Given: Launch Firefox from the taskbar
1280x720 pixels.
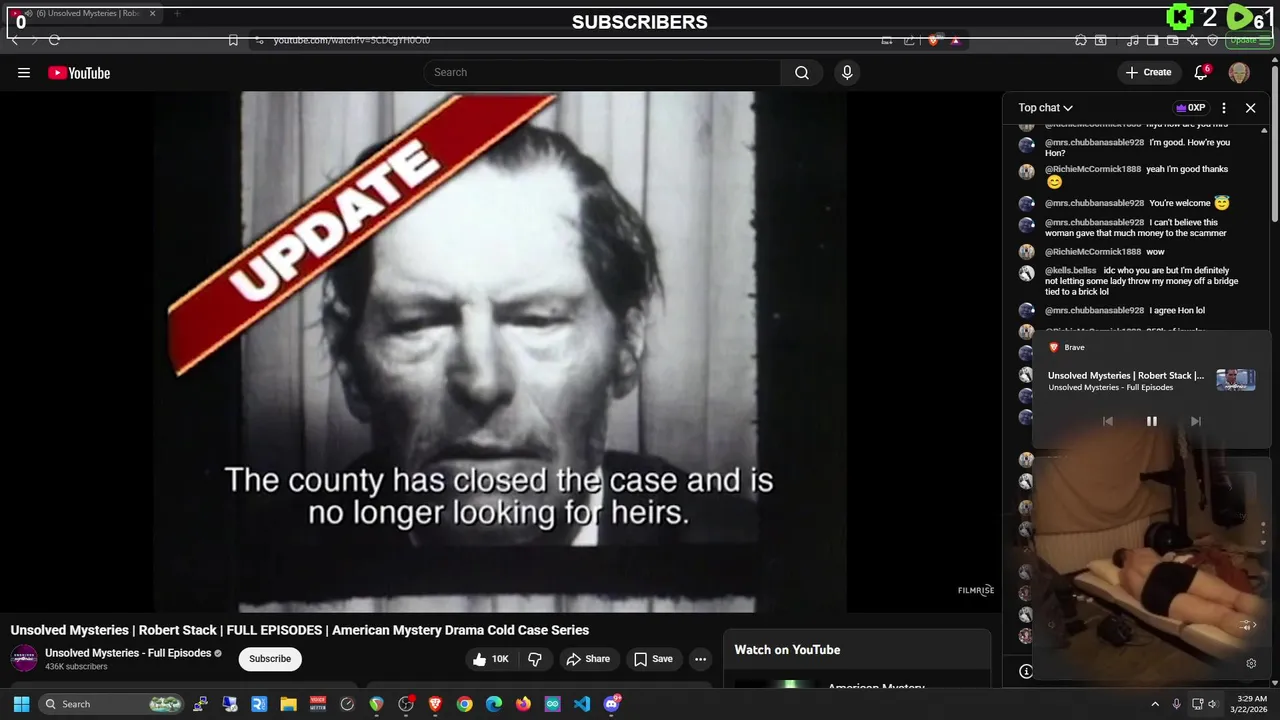Looking at the screenshot, I should [523, 704].
